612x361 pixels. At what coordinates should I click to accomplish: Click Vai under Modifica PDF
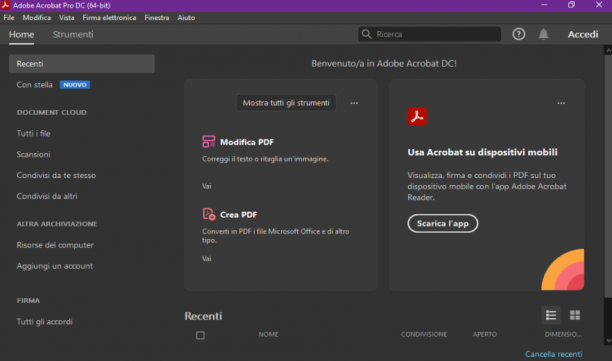(206, 186)
